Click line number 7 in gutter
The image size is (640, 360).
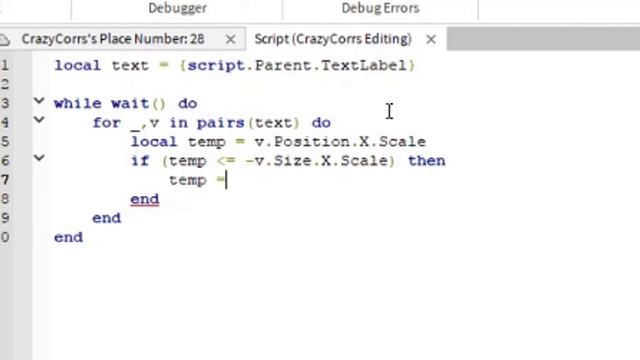pyautogui.click(x=4, y=180)
